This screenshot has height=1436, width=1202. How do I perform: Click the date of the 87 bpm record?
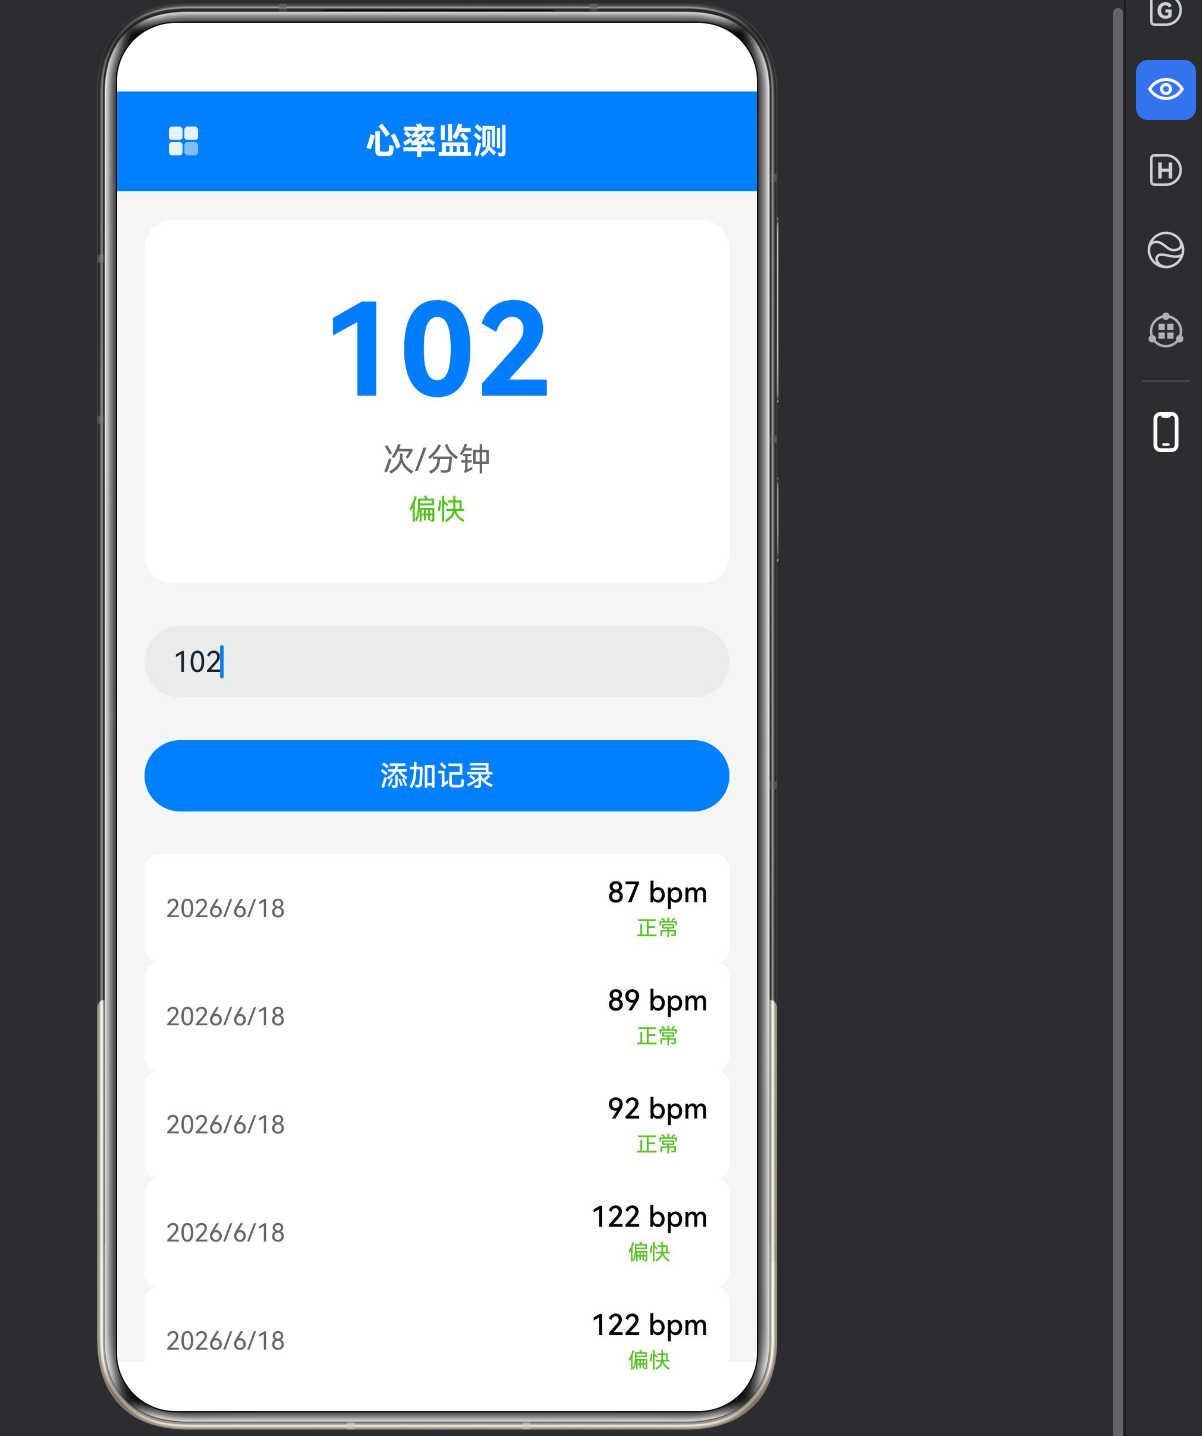tap(225, 908)
